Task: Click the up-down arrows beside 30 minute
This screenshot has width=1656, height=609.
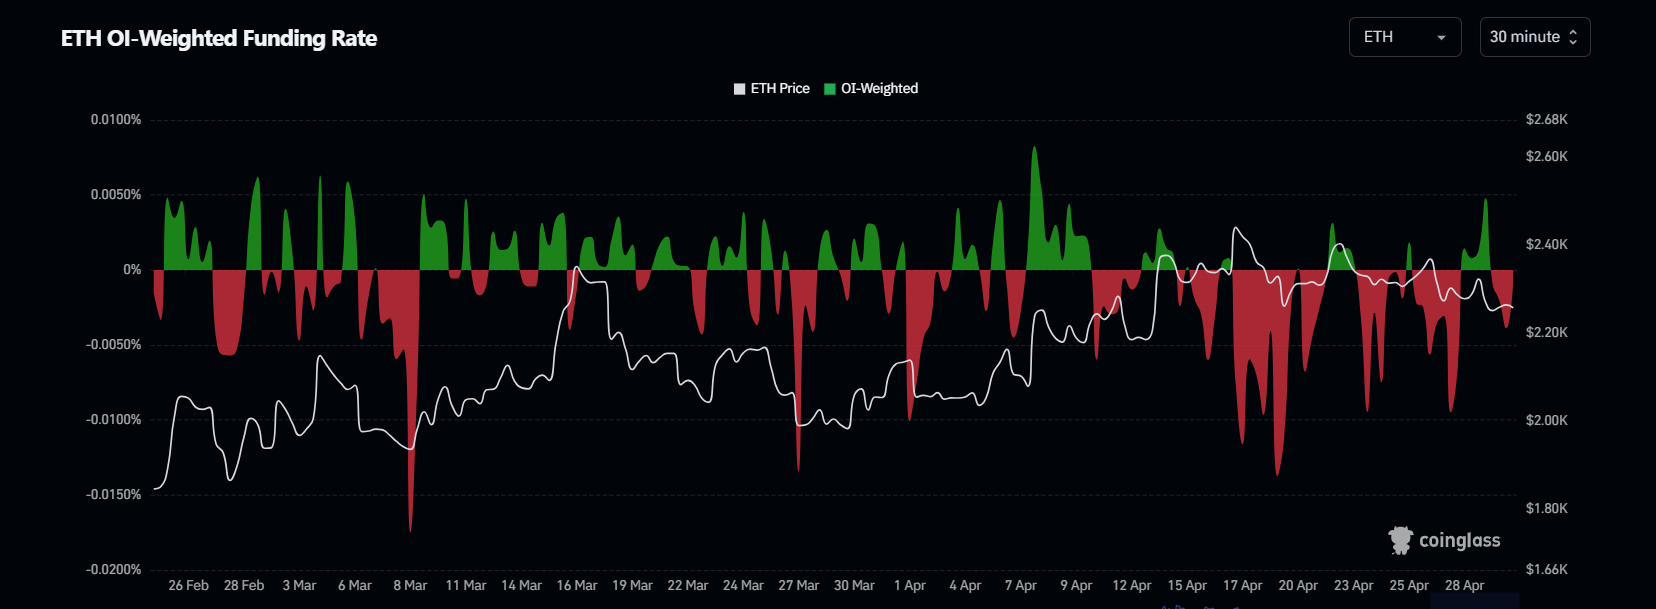Action: click(x=1573, y=37)
